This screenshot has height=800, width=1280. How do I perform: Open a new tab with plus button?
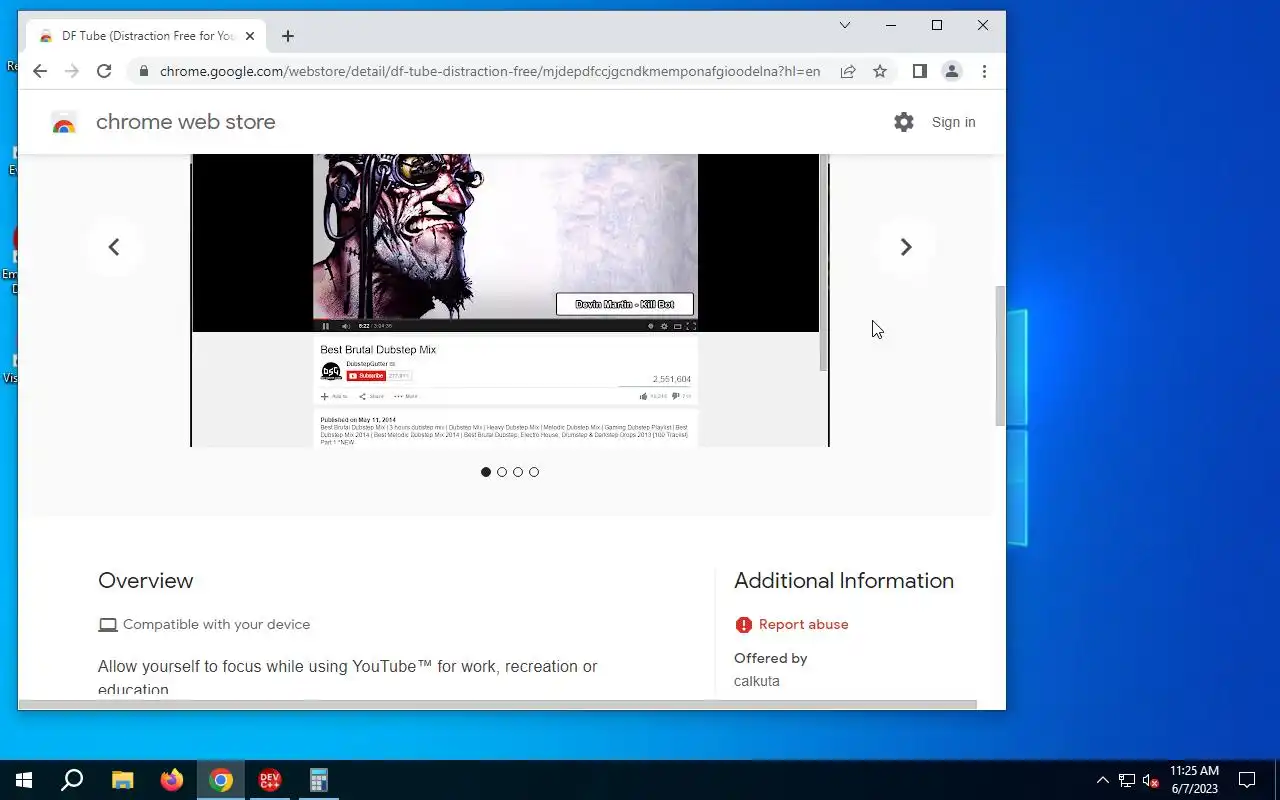coord(288,36)
